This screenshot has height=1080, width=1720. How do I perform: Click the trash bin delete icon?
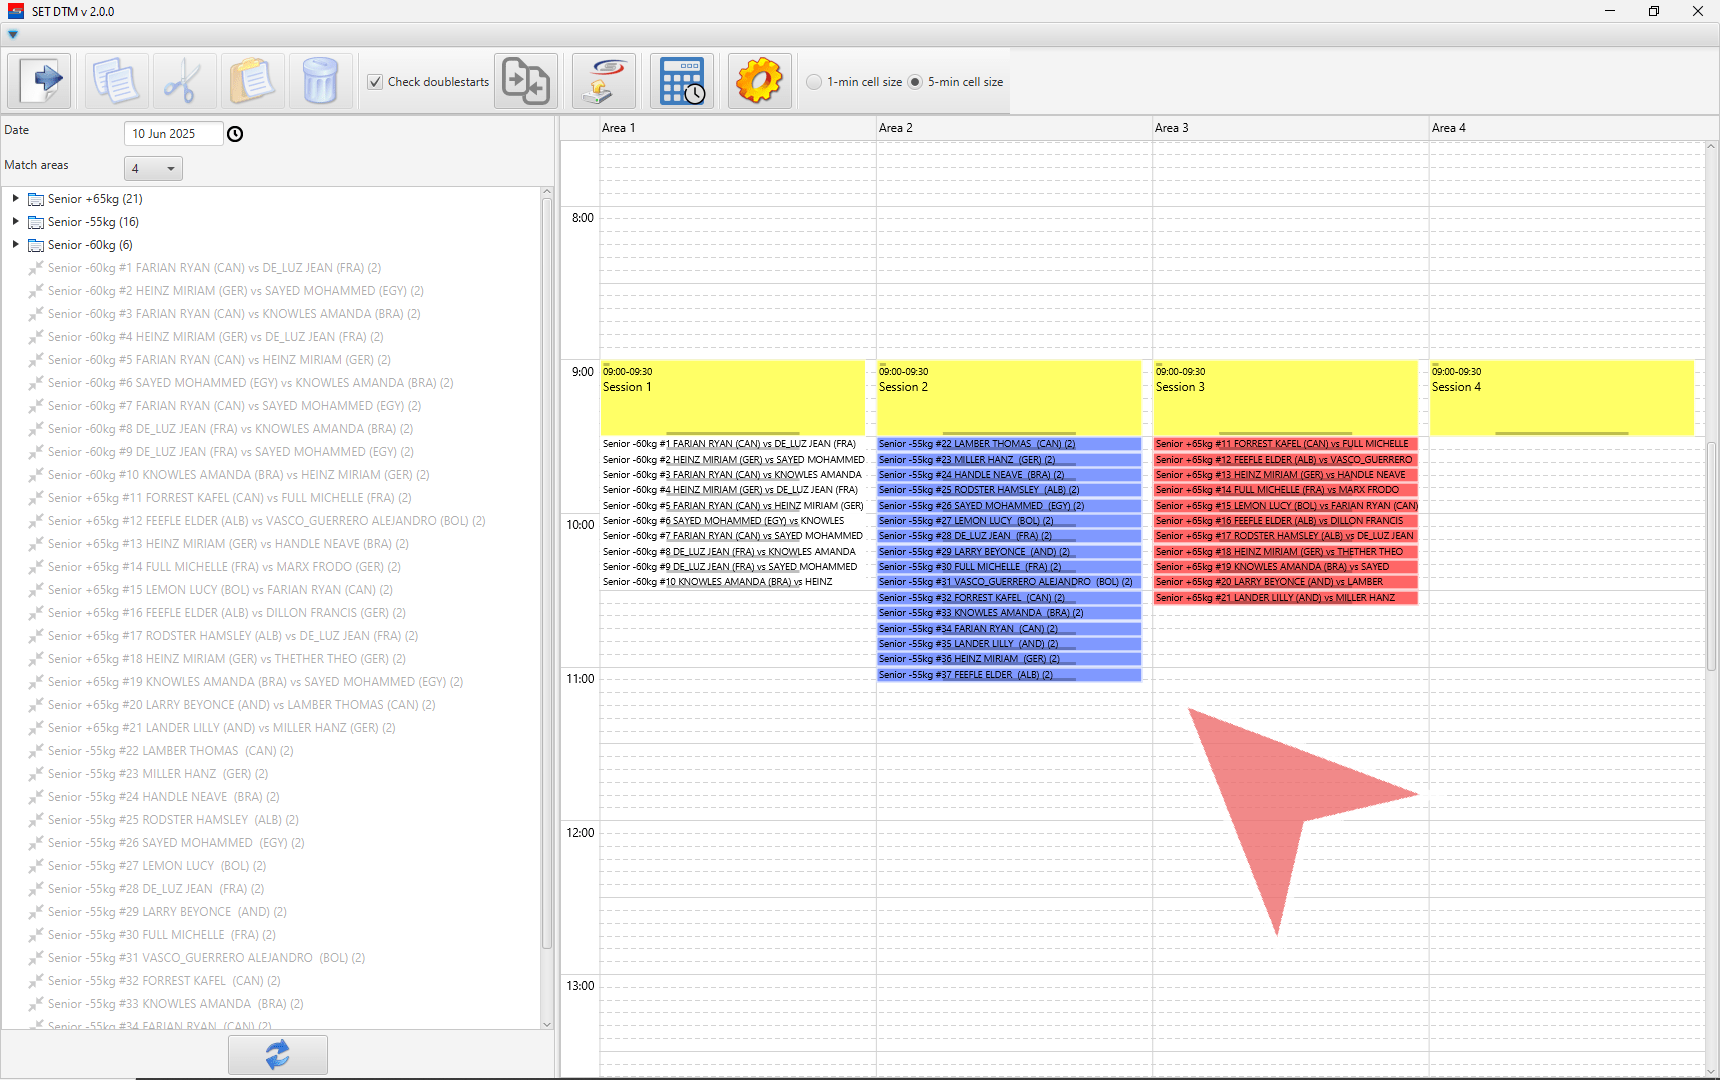(x=320, y=81)
